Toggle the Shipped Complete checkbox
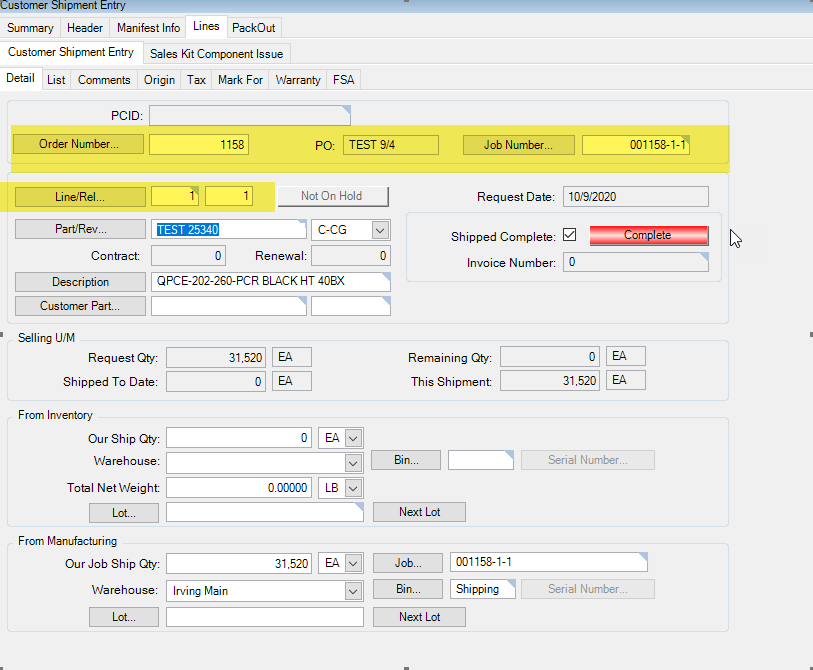 click(569, 234)
